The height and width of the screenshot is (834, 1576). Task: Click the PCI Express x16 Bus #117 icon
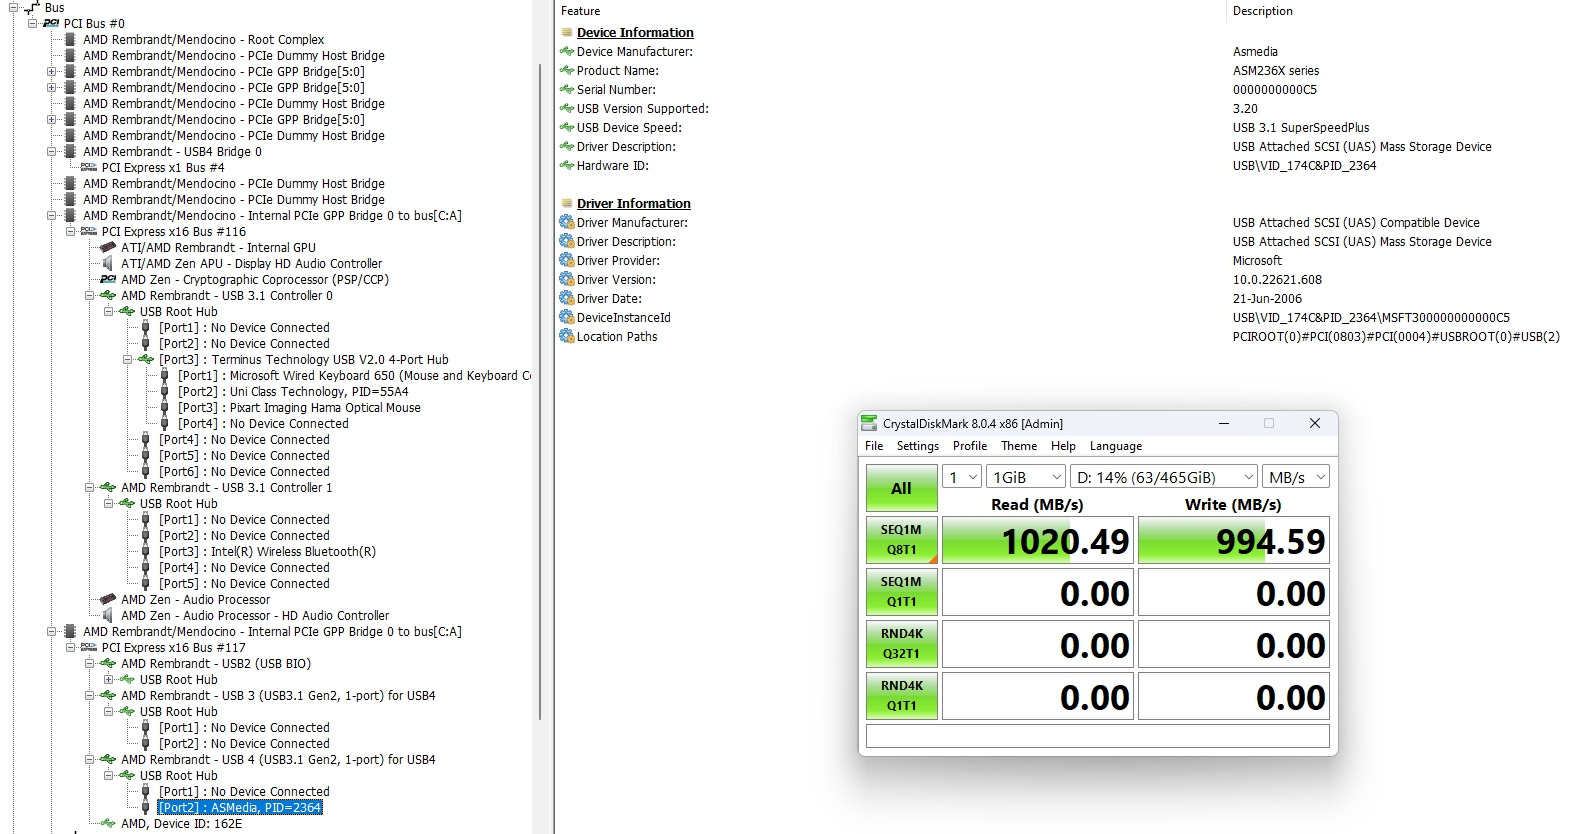[89, 648]
